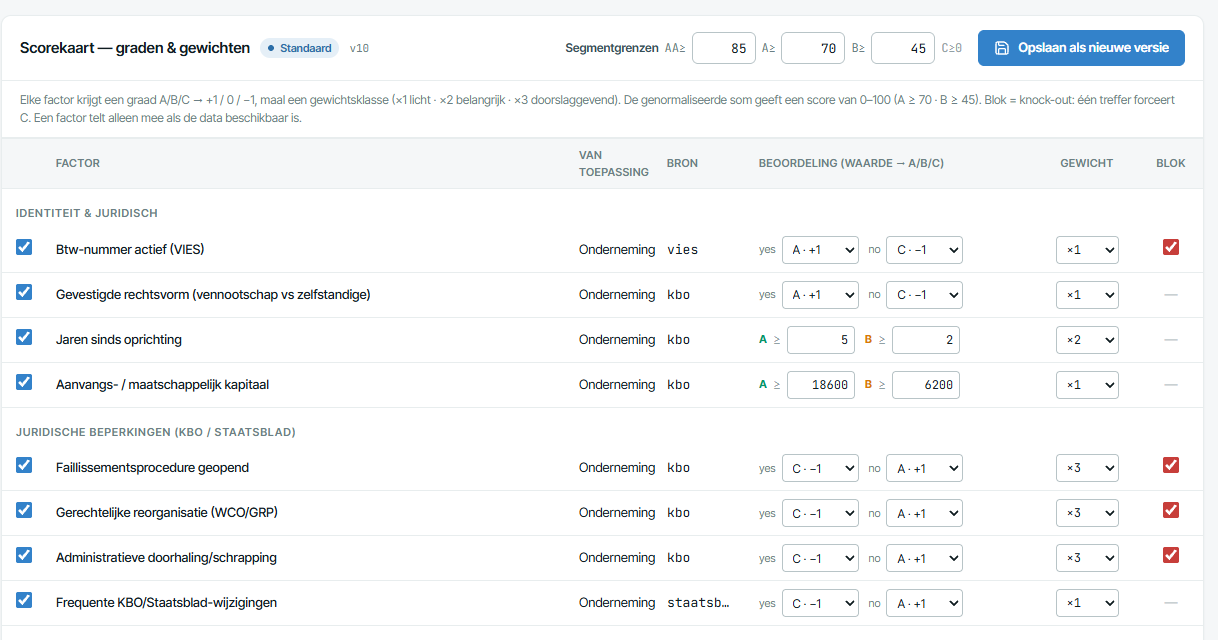Open weight dropdown for Jaren sinds oprichting
1218x640 pixels.
coord(1087,340)
